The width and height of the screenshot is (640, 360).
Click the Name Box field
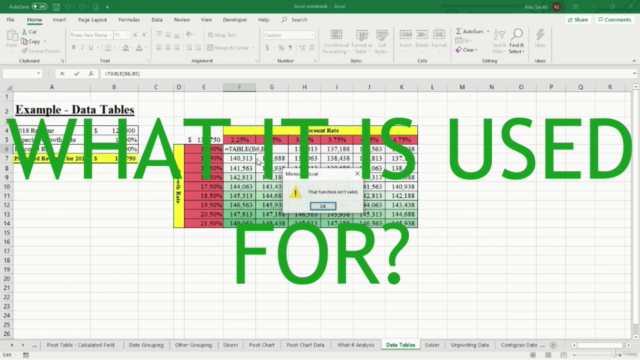[x=22, y=73]
